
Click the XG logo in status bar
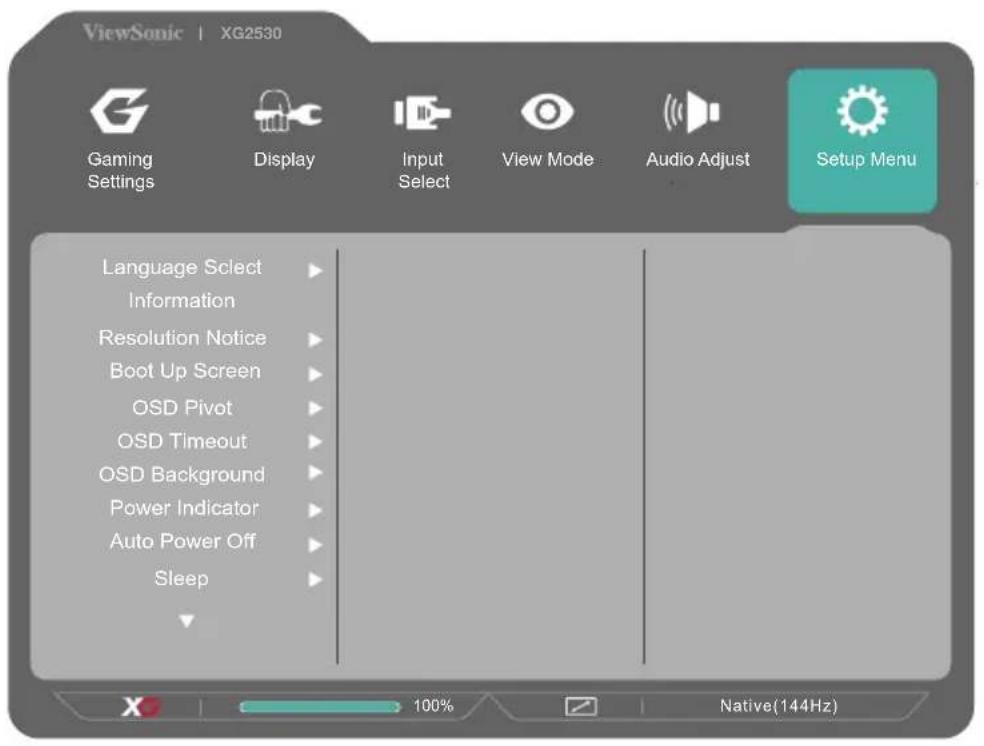(141, 706)
